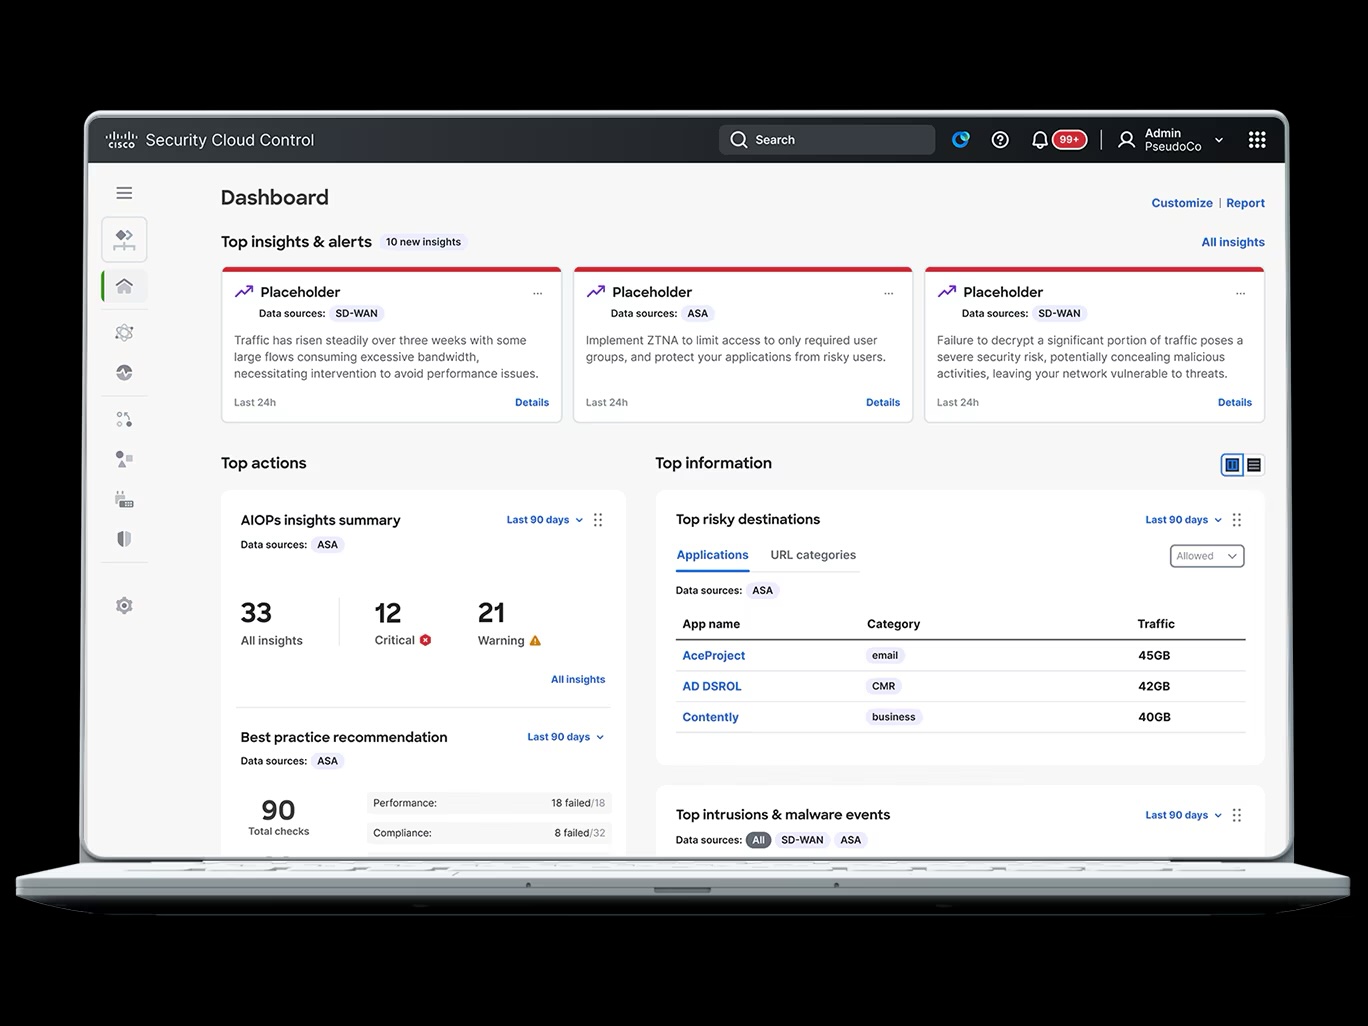Open Best practice Last 90 days dropdown

pyautogui.click(x=566, y=737)
